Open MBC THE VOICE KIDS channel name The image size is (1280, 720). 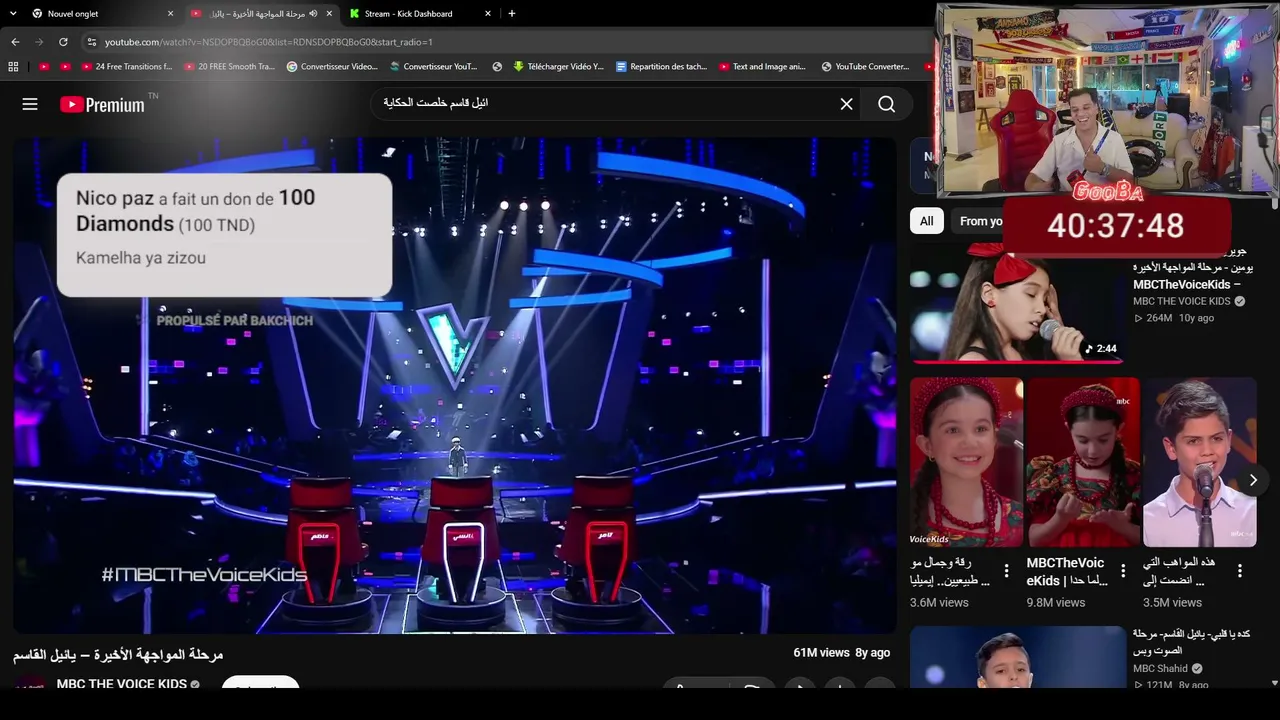[121, 684]
